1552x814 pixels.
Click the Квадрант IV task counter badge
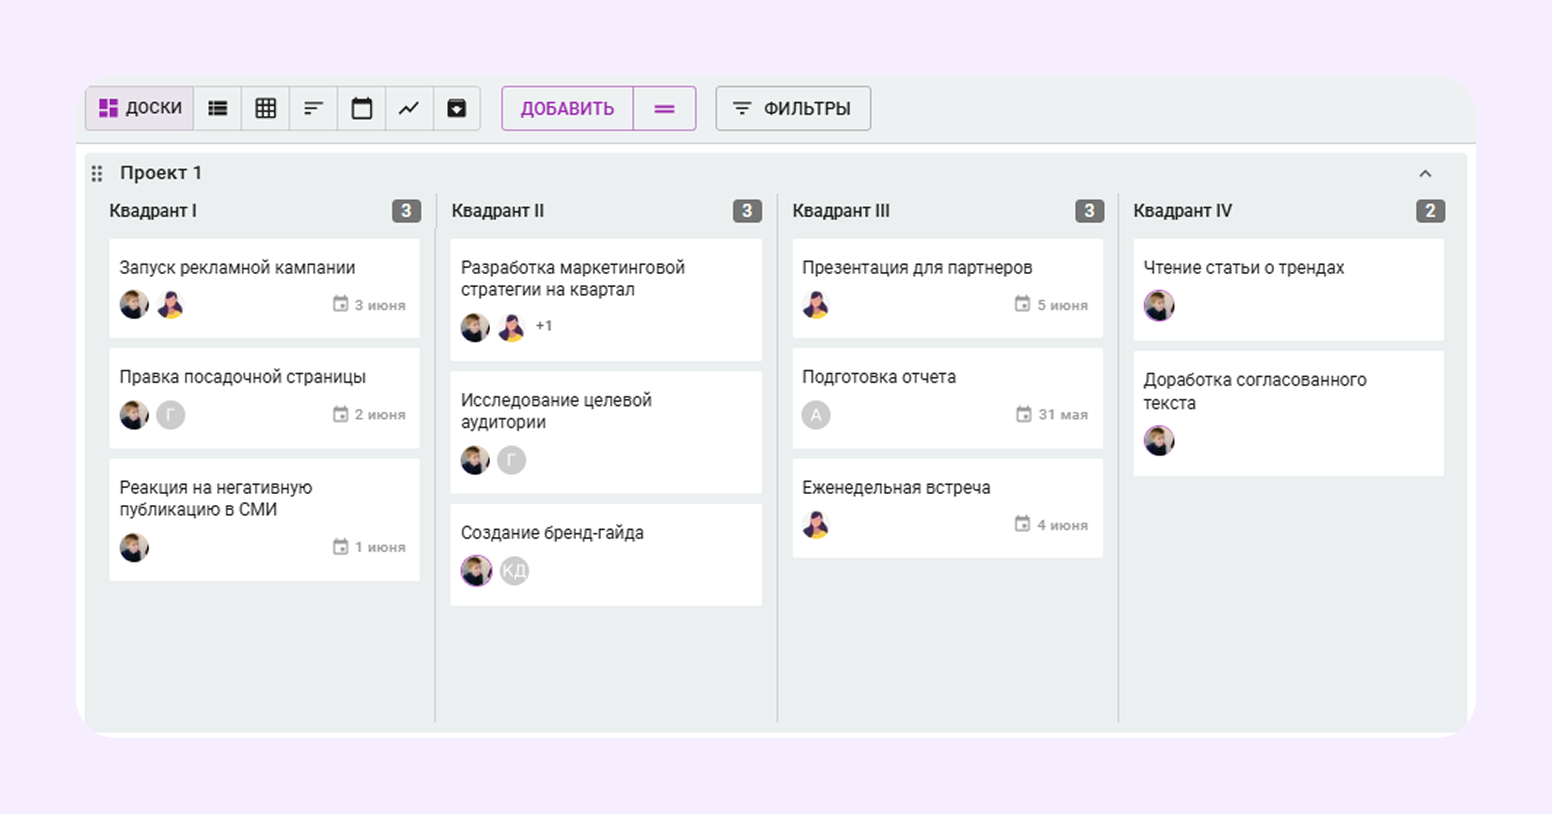click(1430, 211)
